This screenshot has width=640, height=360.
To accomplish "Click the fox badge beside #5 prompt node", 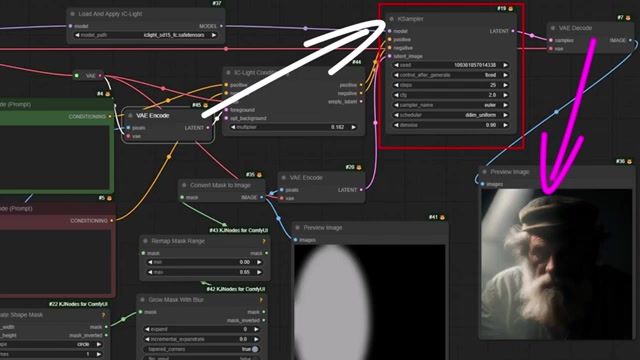I will [x=109, y=198].
